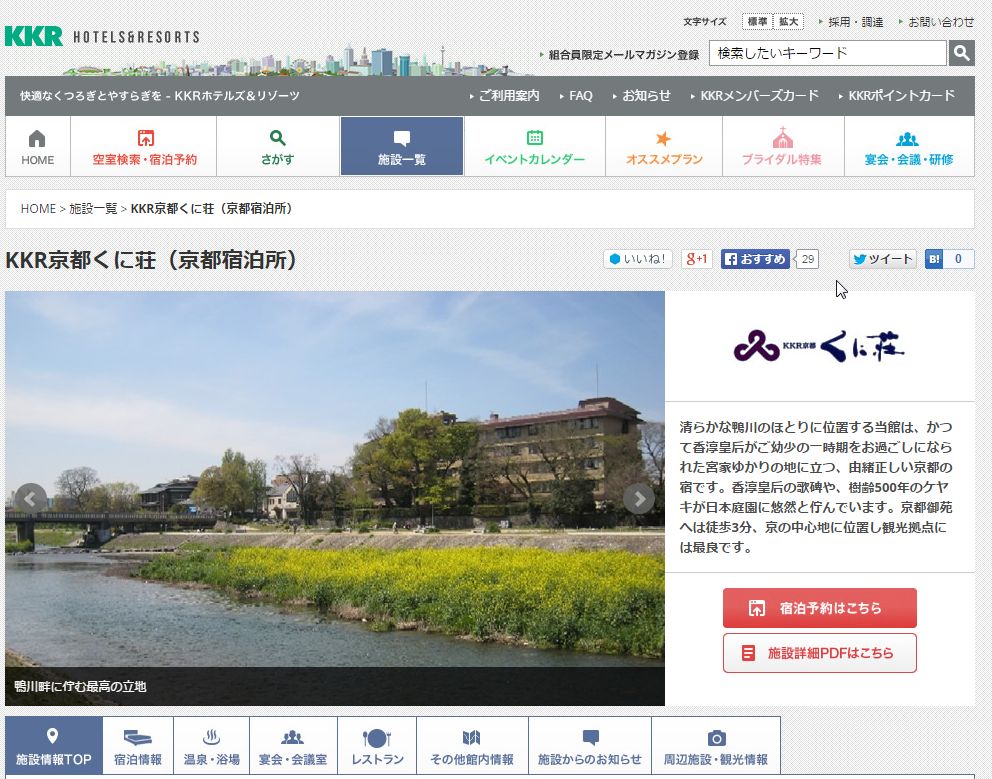Click the KKR Hotels & Resorts logo
The height and width of the screenshot is (779, 992).
102,36
